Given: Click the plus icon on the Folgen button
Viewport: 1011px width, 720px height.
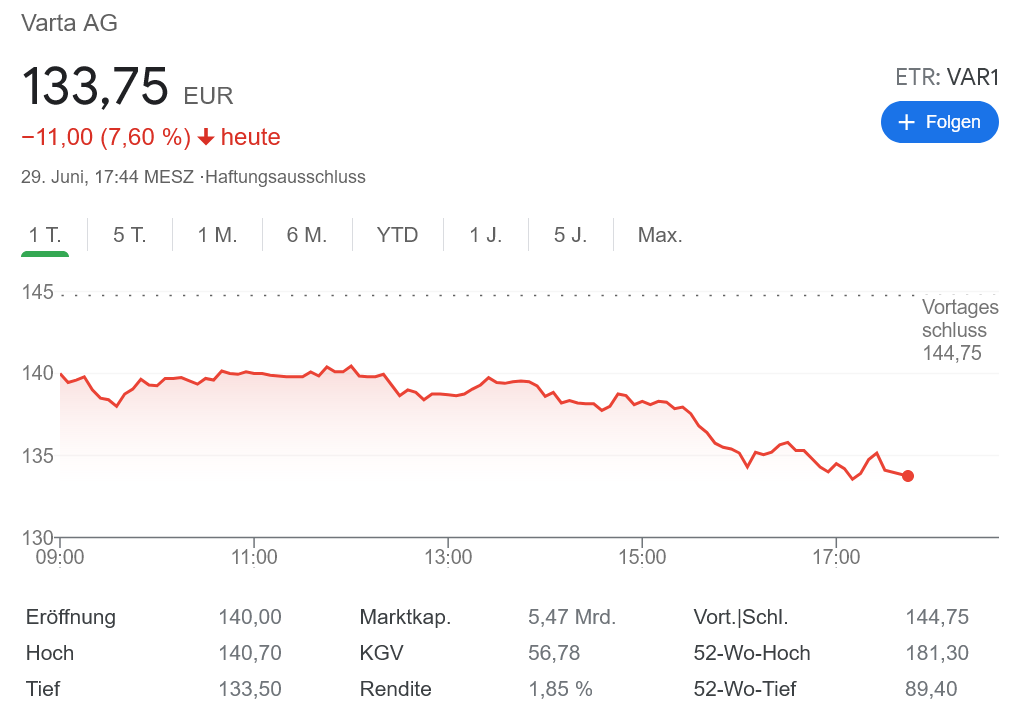Looking at the screenshot, I should pyautogui.click(x=907, y=122).
